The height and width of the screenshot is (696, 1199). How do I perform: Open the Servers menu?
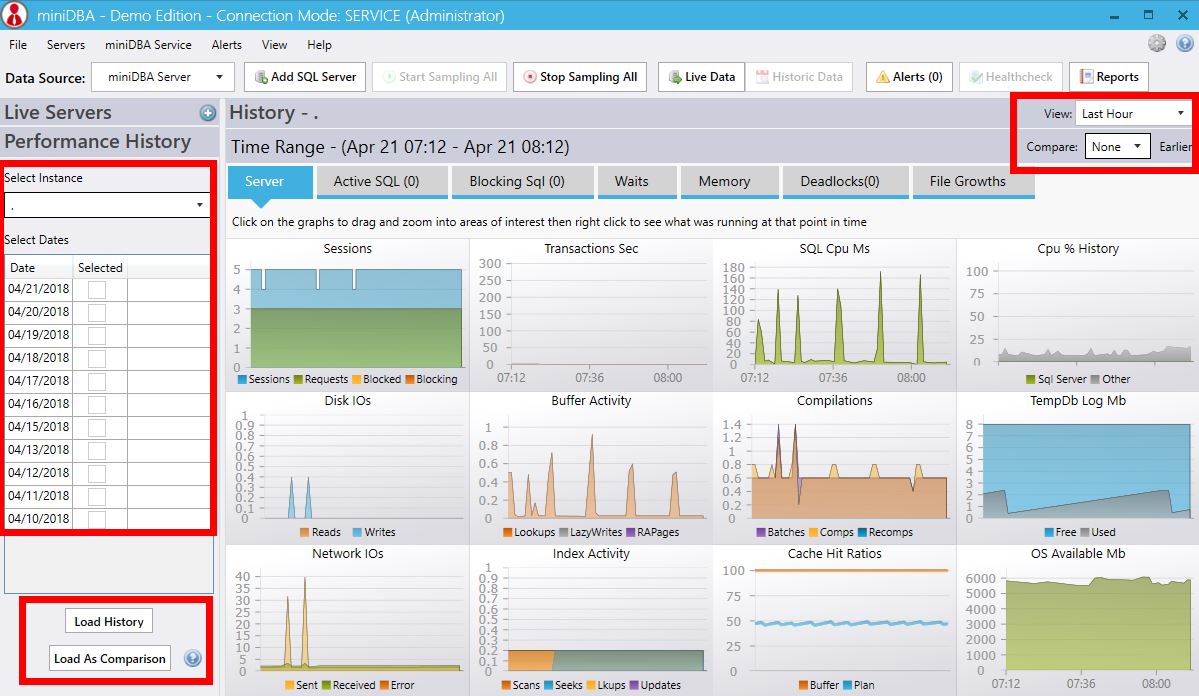point(66,44)
